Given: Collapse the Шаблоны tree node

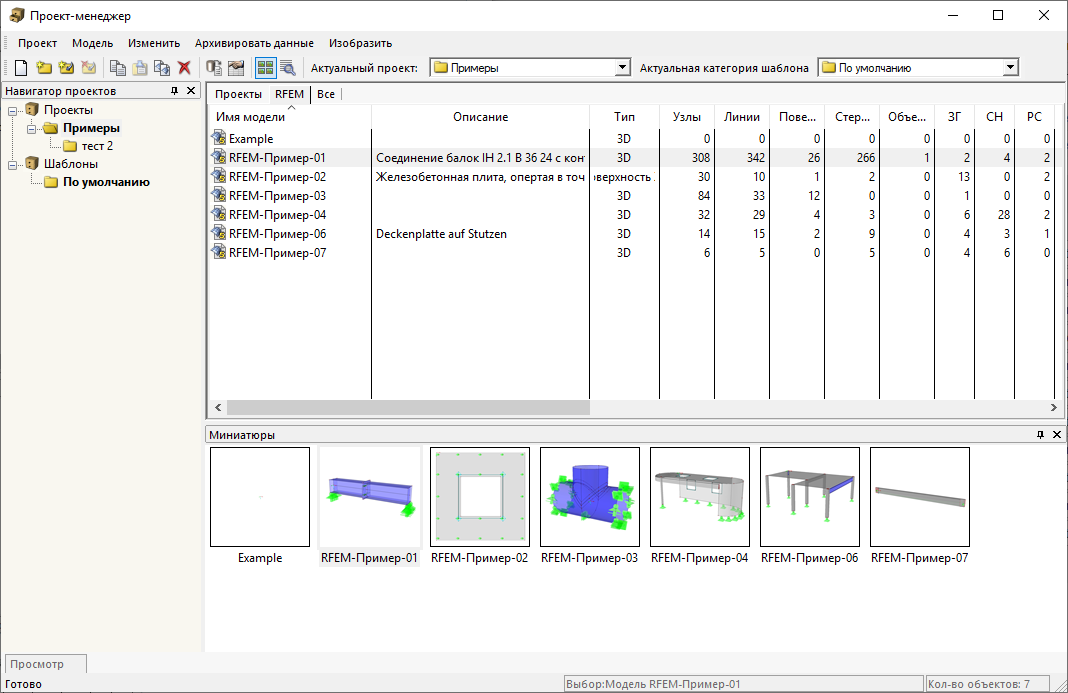Looking at the screenshot, I should click(12, 165).
